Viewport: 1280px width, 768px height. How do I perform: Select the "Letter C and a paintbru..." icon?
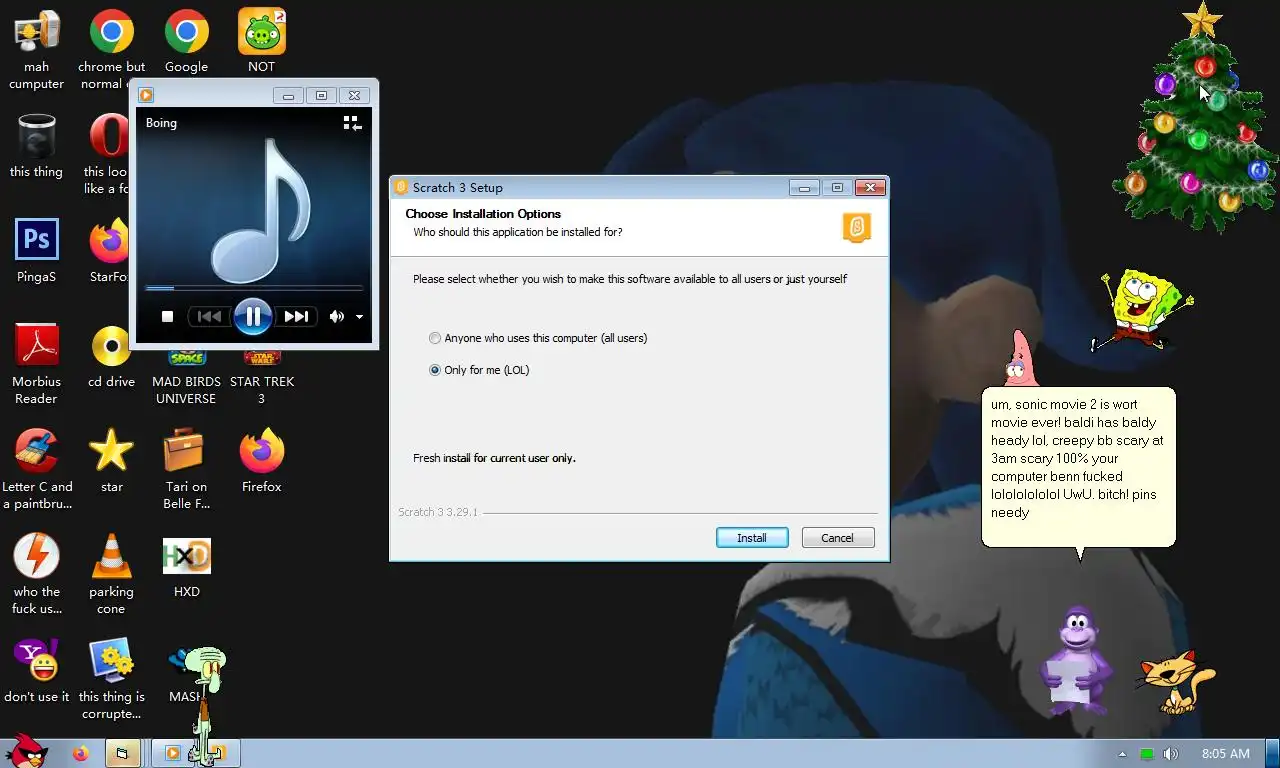point(37,469)
